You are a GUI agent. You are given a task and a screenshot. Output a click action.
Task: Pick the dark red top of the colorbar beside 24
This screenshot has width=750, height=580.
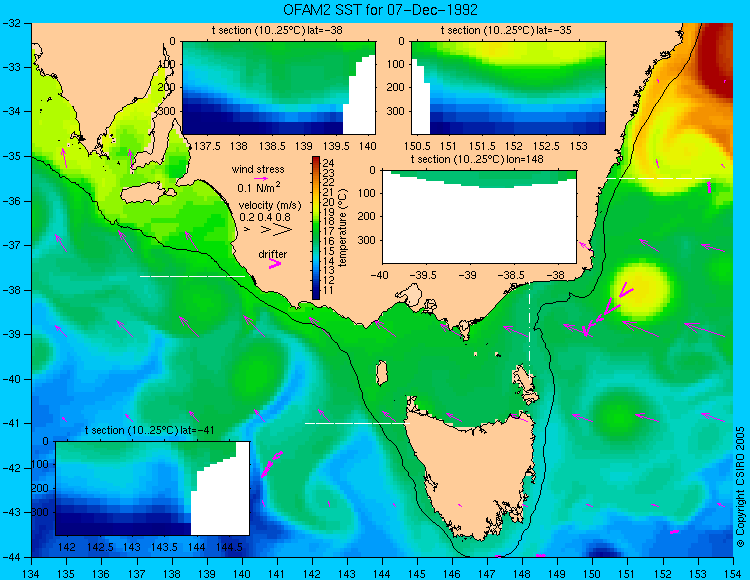[316, 161]
